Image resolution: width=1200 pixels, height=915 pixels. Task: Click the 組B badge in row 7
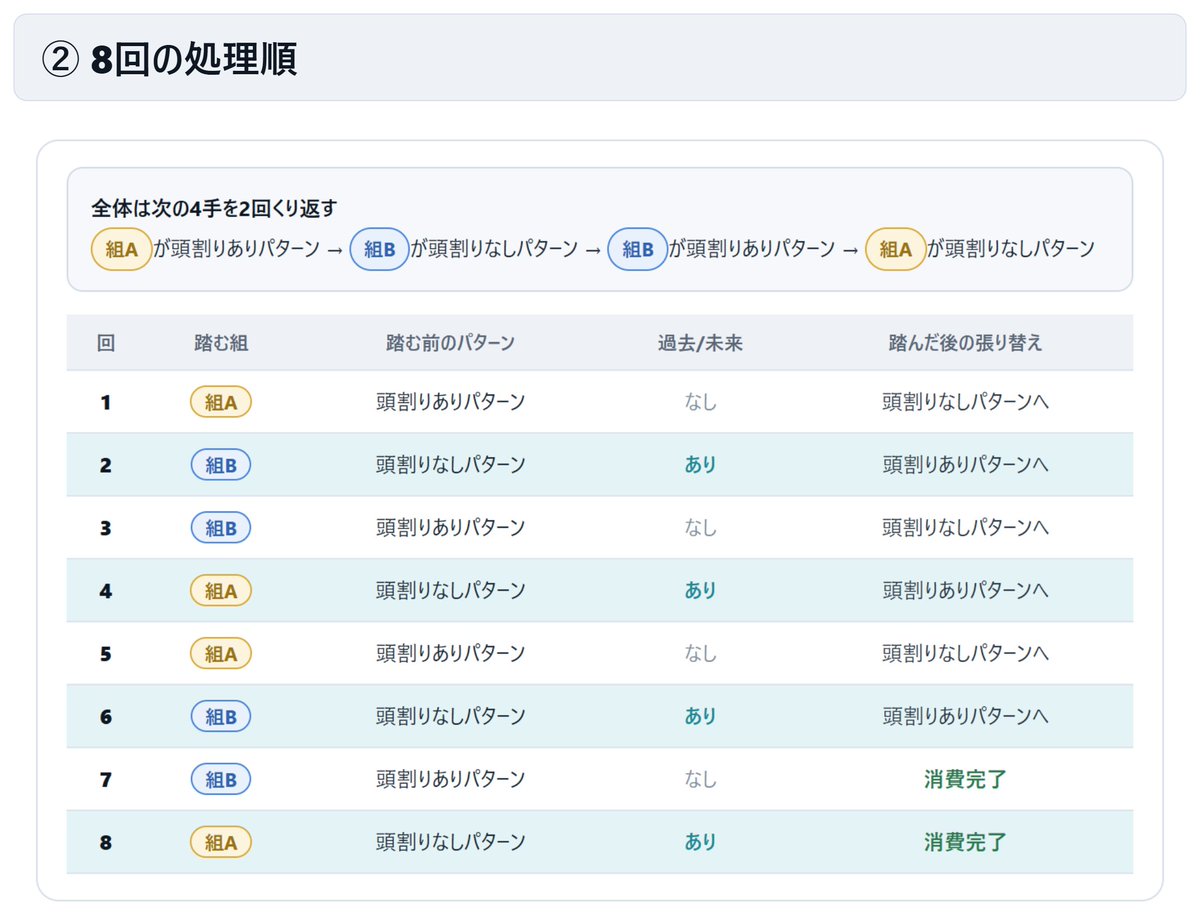[221, 780]
